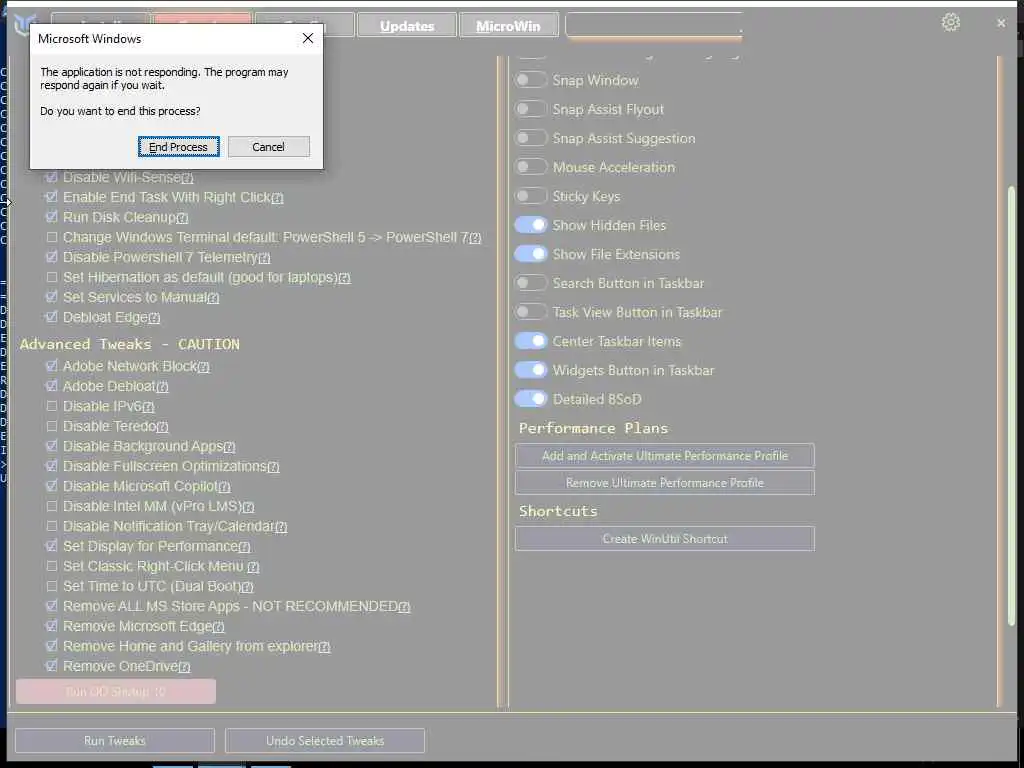This screenshot has width=1024, height=768.
Task: Enable the Snap Assist Flyout toggle
Action: (530, 109)
